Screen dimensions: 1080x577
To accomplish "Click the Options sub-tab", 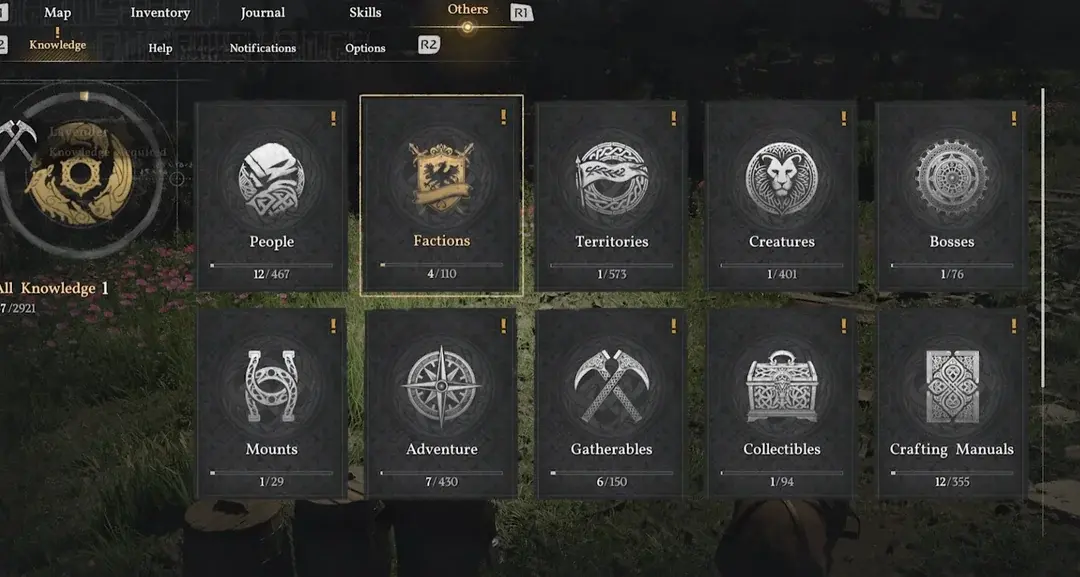I will [x=365, y=48].
